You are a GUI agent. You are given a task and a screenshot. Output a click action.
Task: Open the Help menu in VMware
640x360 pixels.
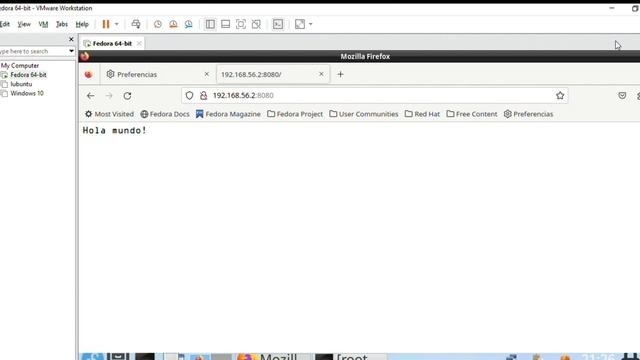(x=82, y=24)
